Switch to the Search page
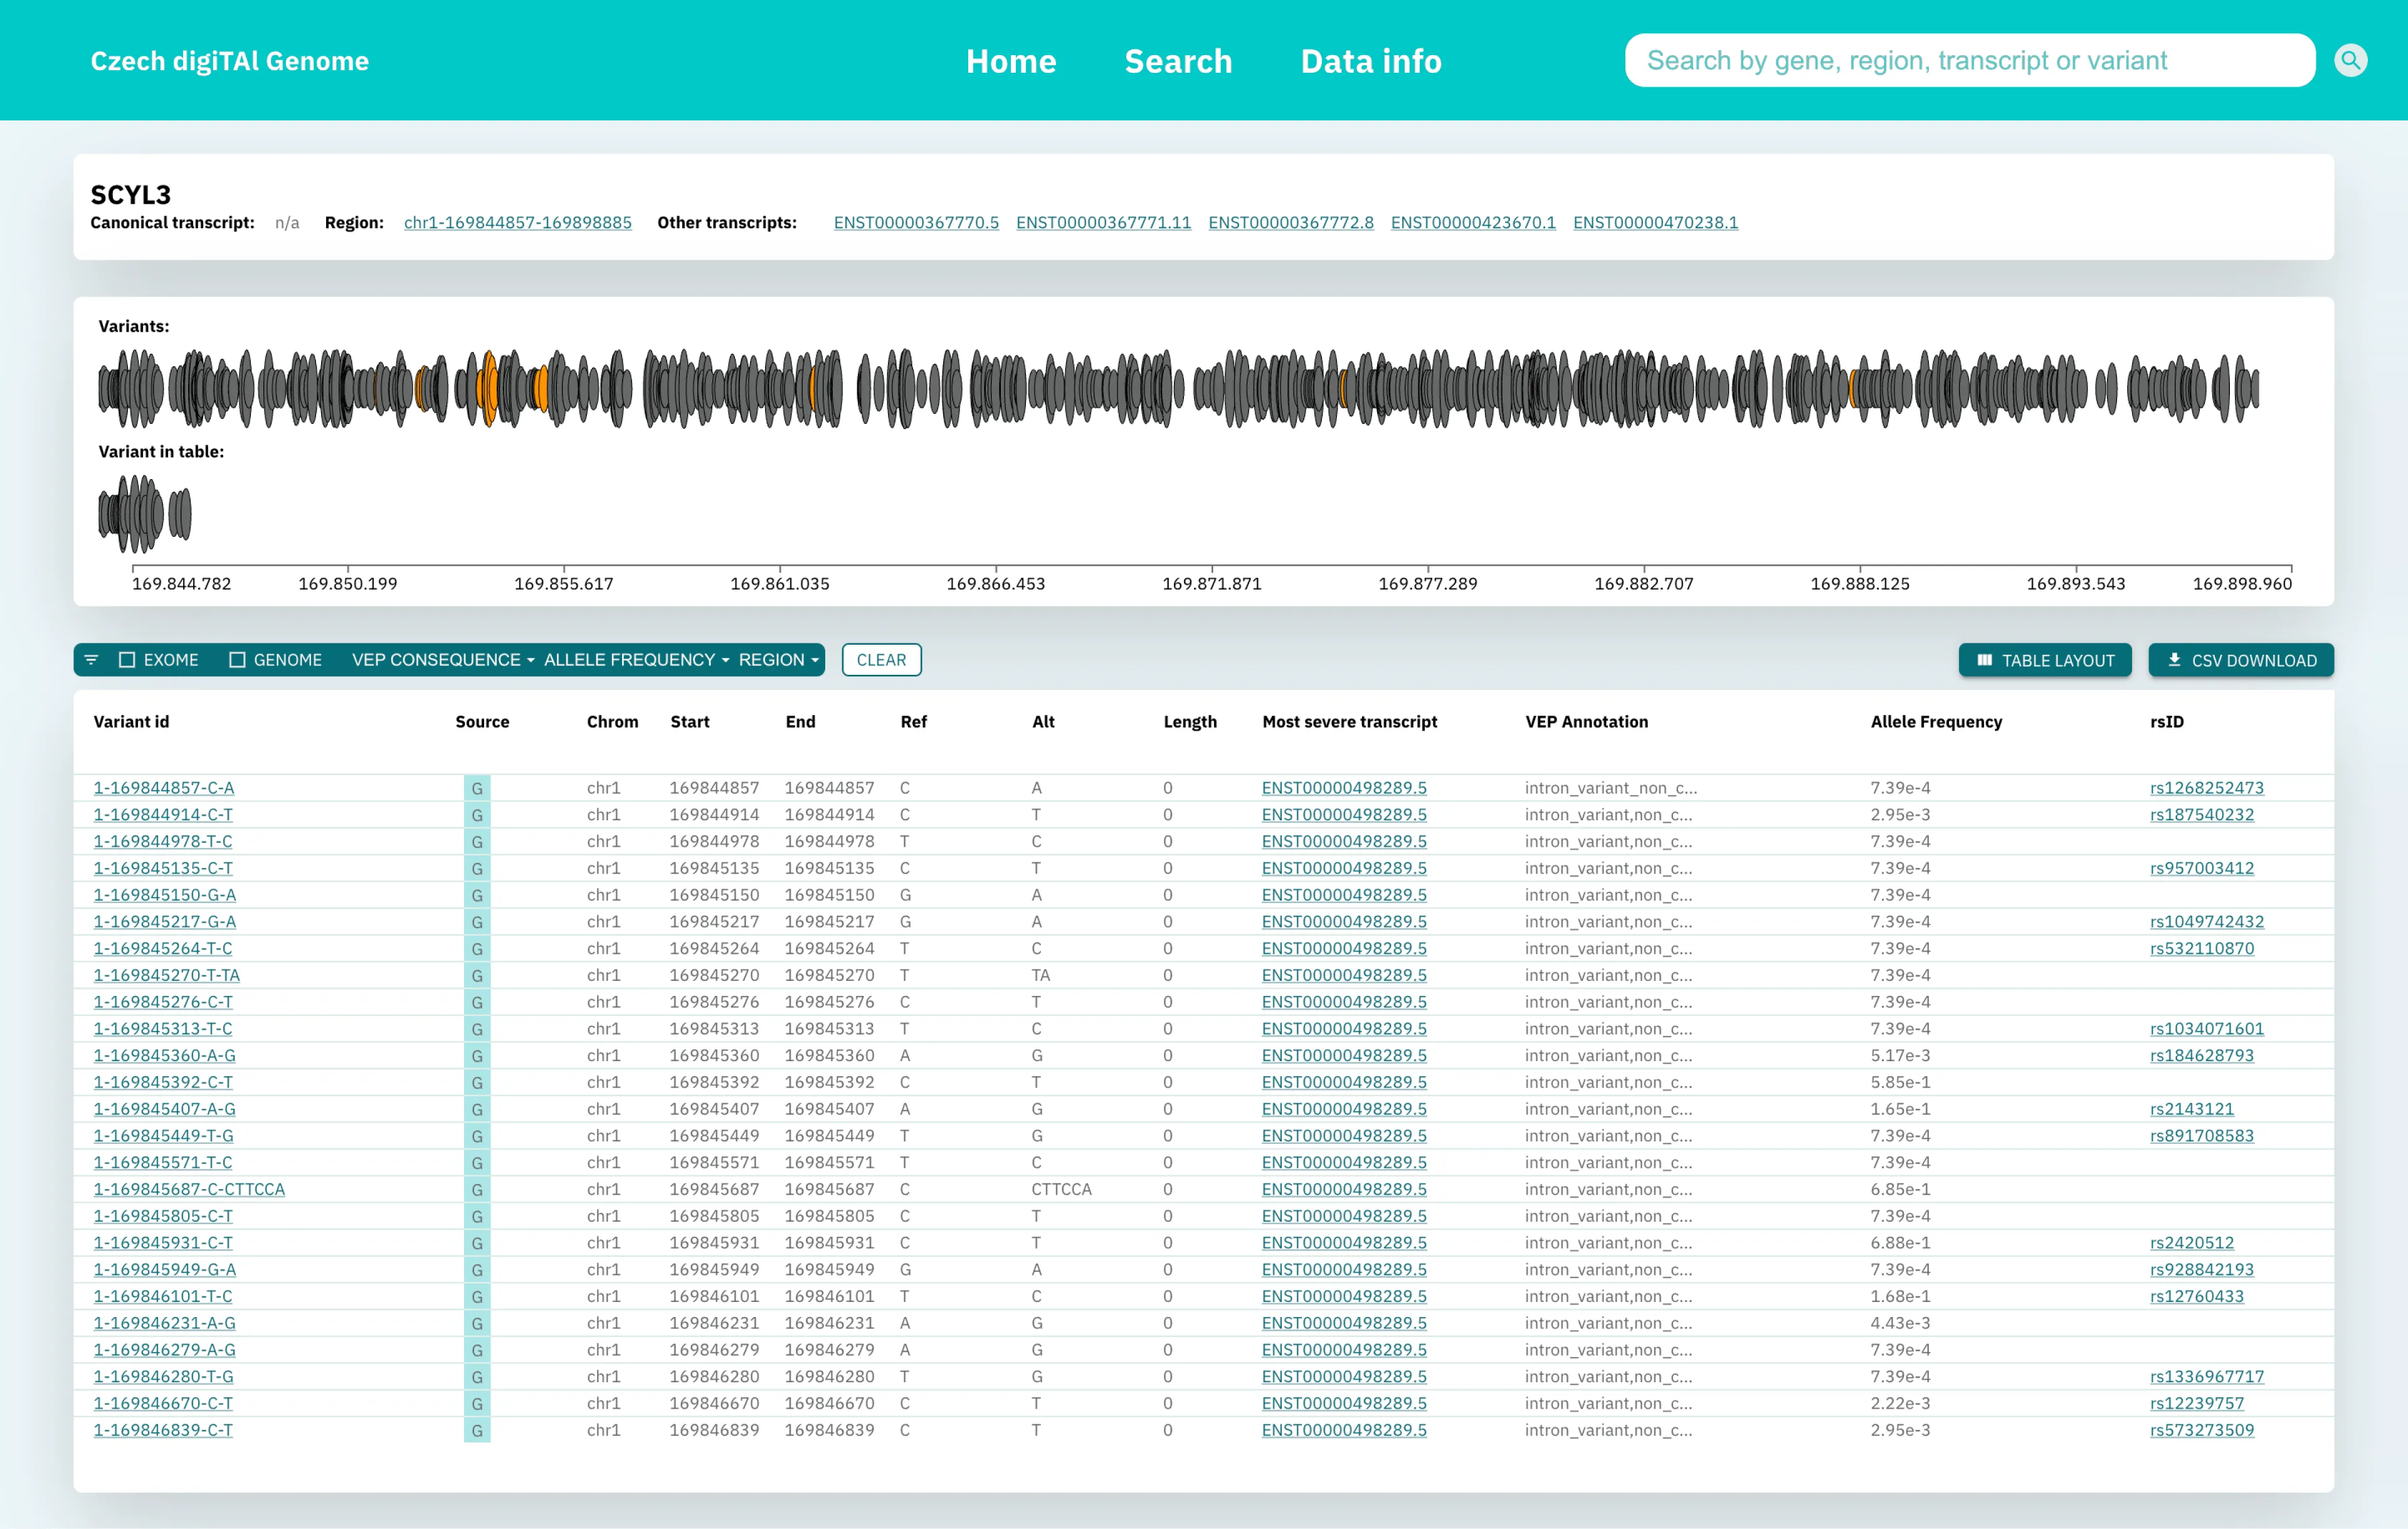Screen dimensions: 2408x1529 point(1178,61)
